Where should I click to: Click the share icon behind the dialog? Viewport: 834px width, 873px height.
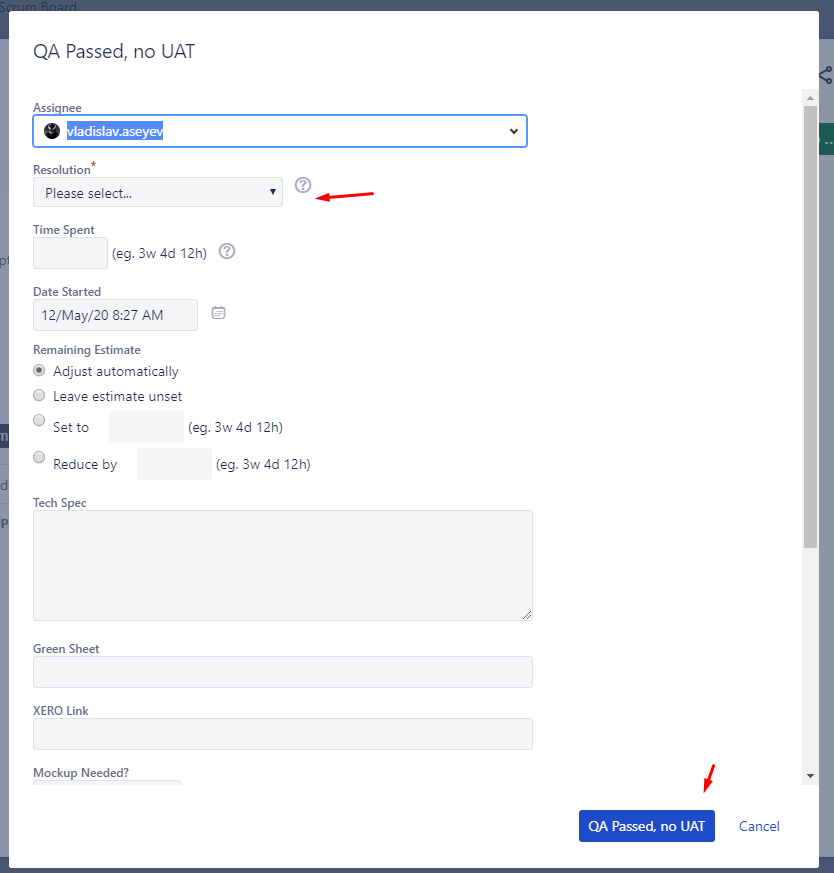[x=826, y=75]
